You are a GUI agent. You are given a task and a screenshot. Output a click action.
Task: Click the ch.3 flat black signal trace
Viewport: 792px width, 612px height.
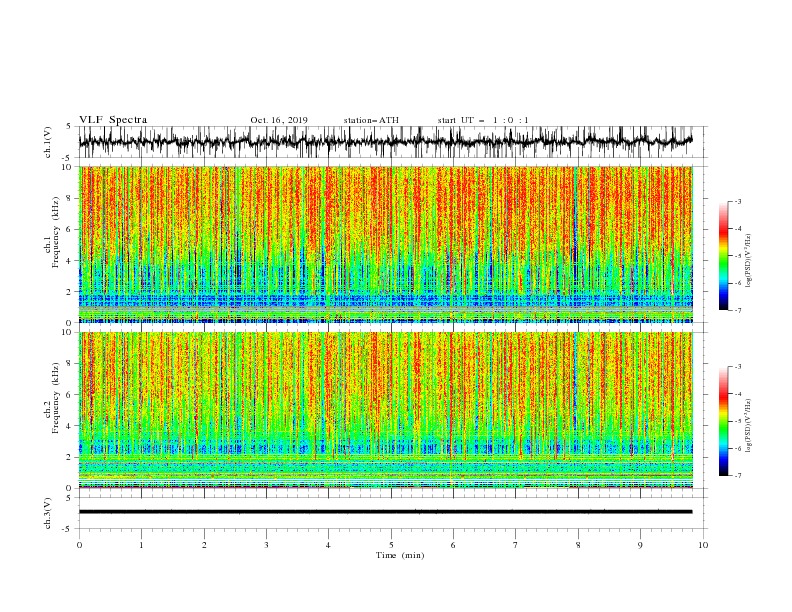(x=385, y=512)
